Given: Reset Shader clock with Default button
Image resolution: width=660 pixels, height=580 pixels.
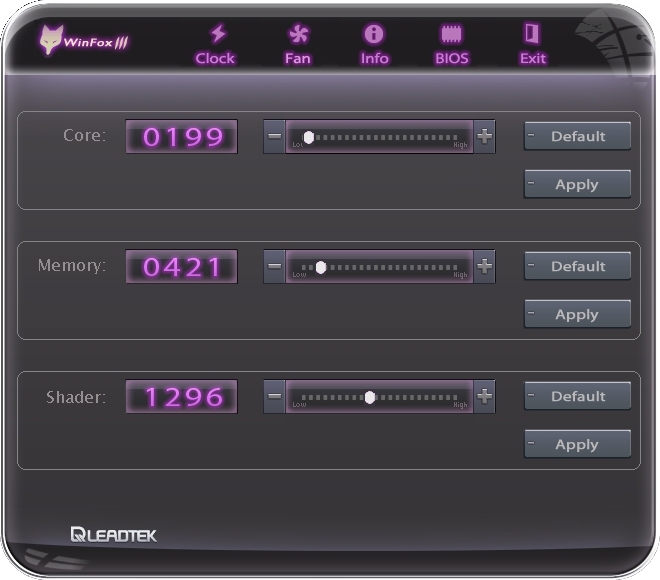Looking at the screenshot, I should (x=577, y=396).
